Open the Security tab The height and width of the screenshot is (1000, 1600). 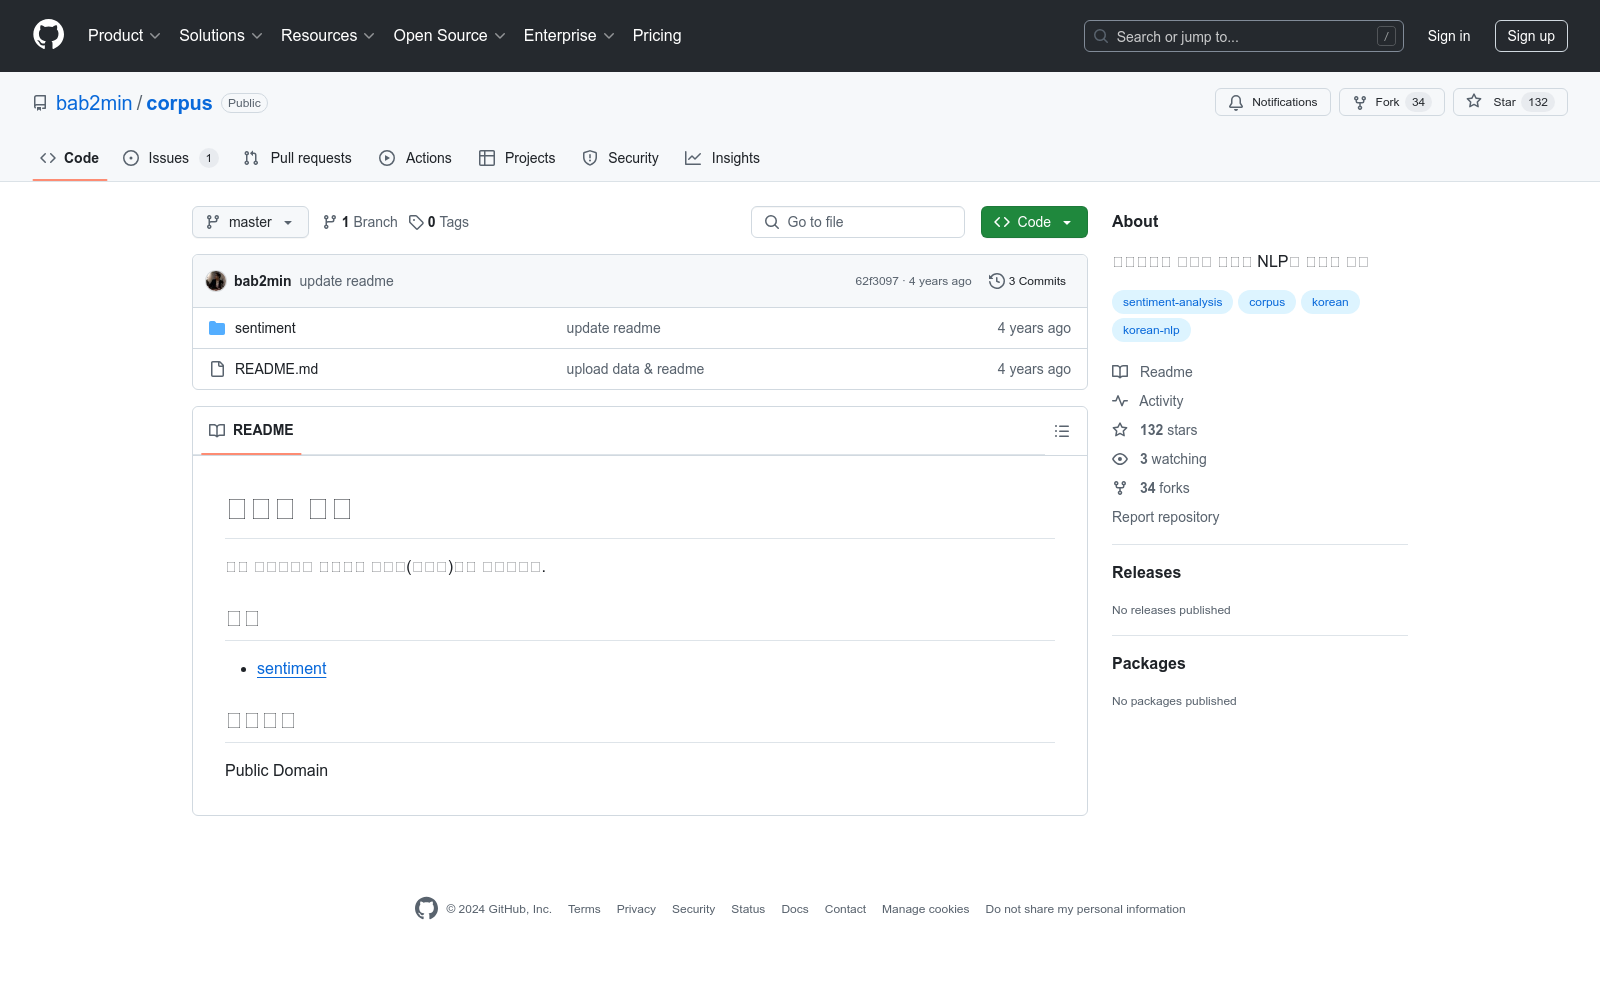(621, 158)
